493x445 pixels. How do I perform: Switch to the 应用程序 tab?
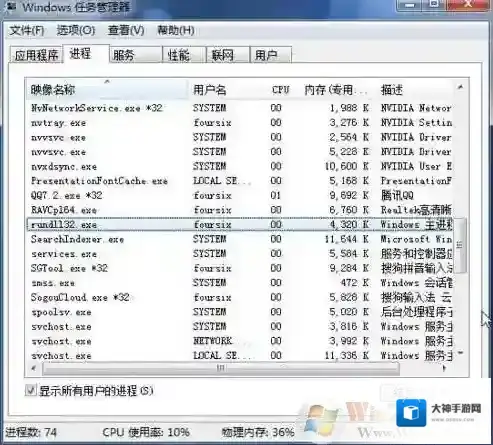point(36,55)
